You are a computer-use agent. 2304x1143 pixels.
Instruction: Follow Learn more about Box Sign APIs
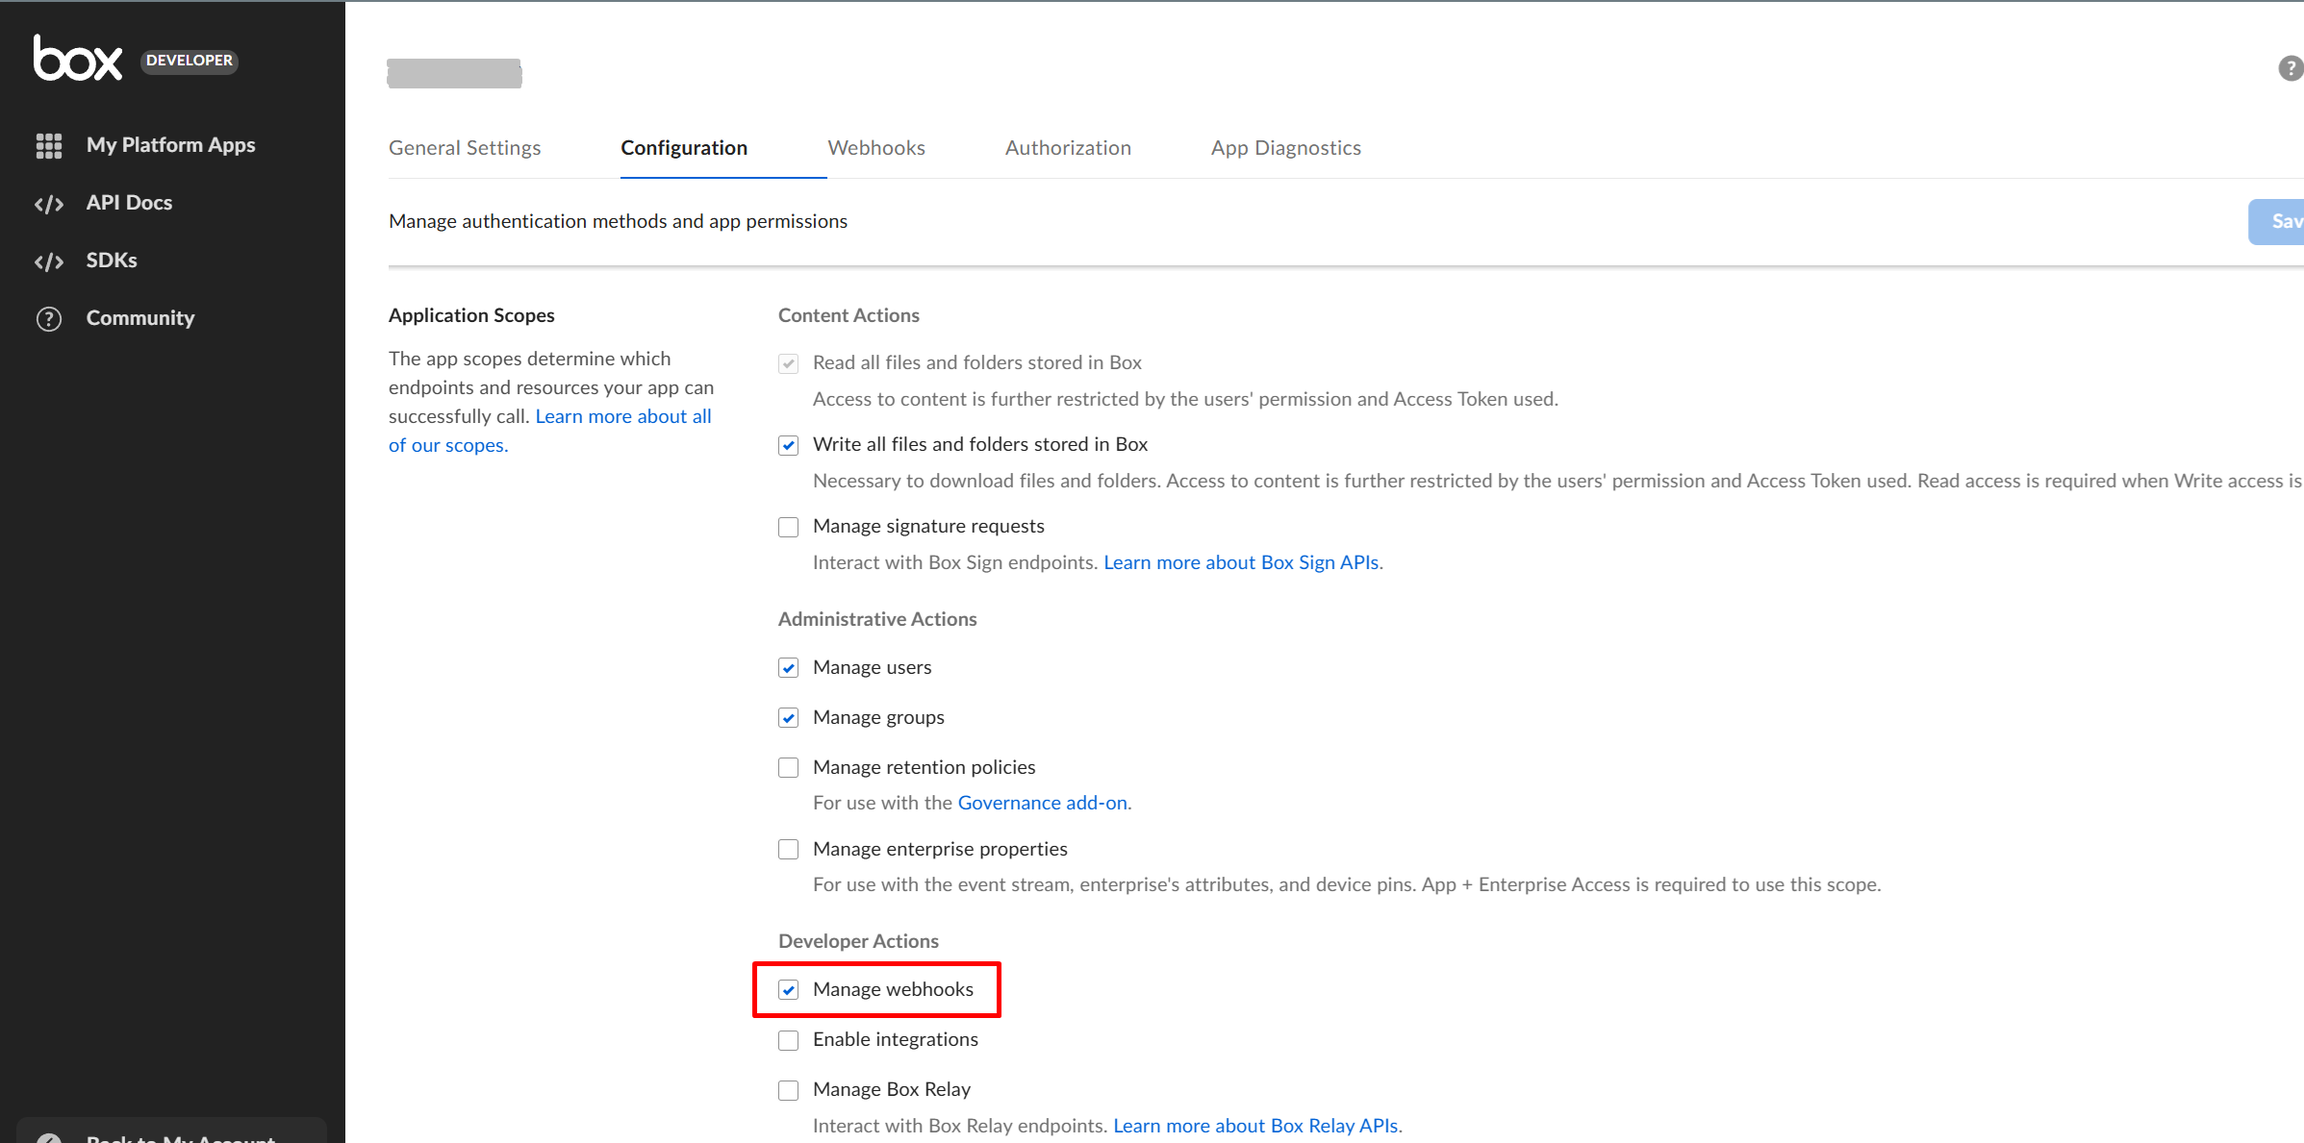coord(1240,563)
